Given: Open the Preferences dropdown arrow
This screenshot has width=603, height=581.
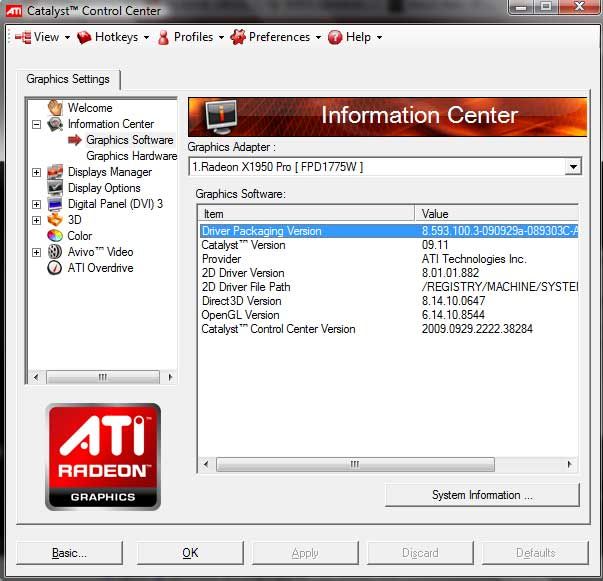Looking at the screenshot, I should [318, 38].
